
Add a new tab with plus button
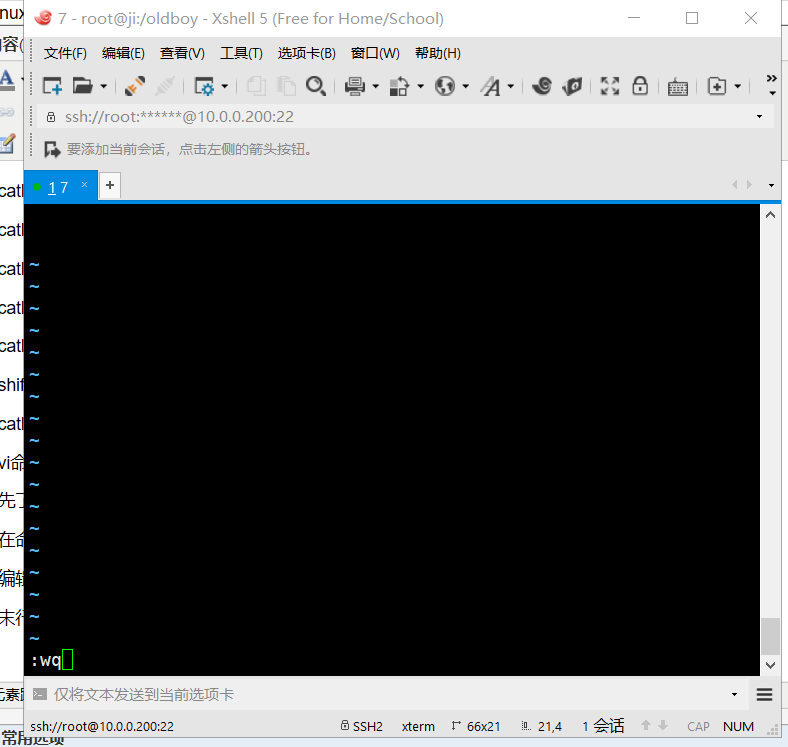tap(110, 185)
